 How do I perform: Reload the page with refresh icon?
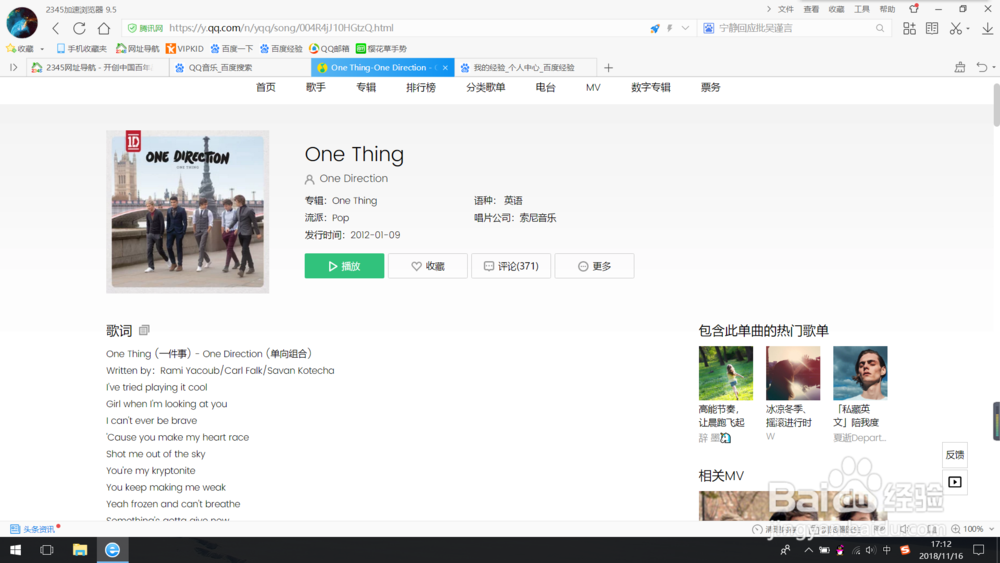[x=79, y=28]
